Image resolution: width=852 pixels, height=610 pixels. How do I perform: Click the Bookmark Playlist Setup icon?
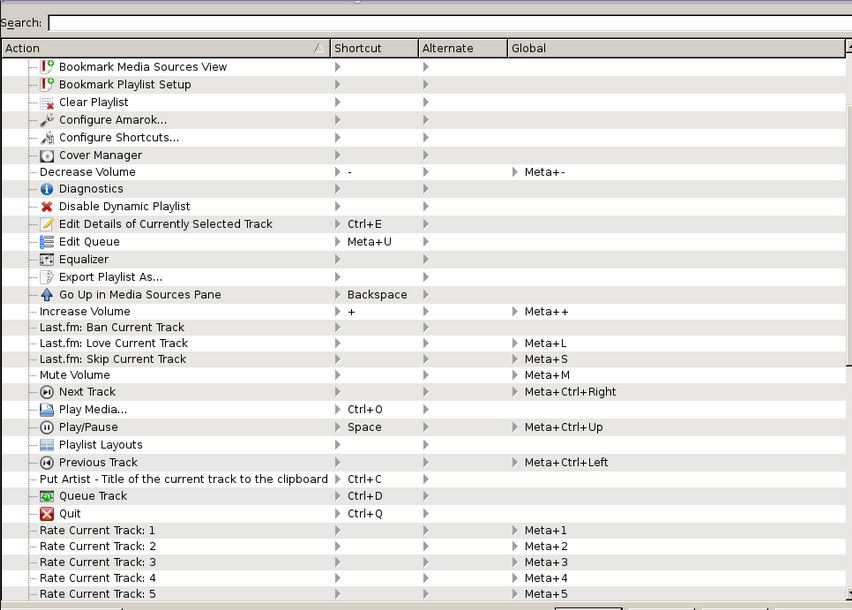point(47,84)
